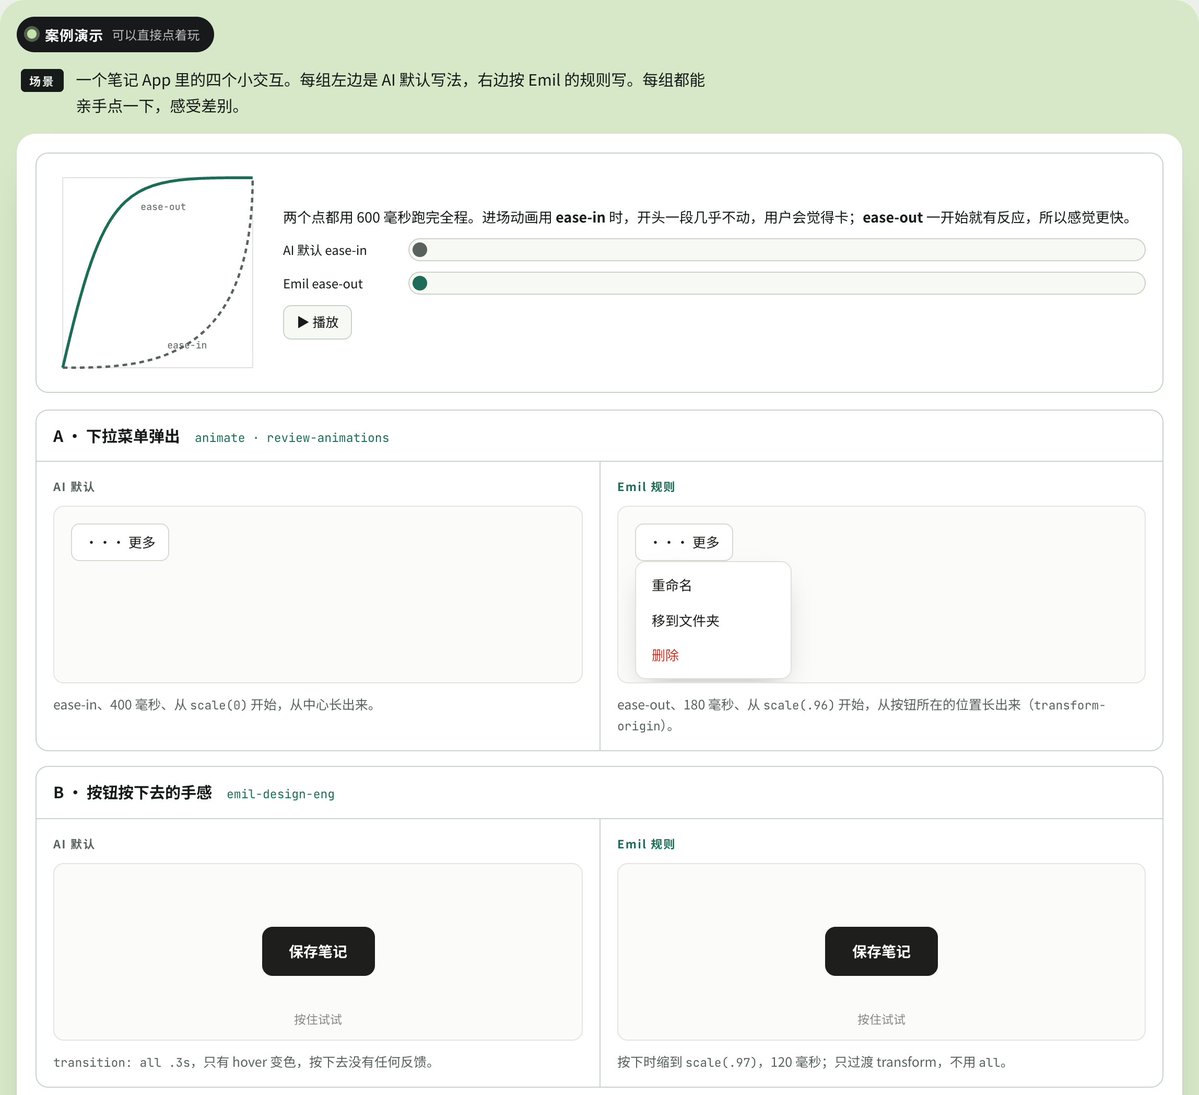Click the Emil 规则 '更多' dropdown button

tap(684, 542)
